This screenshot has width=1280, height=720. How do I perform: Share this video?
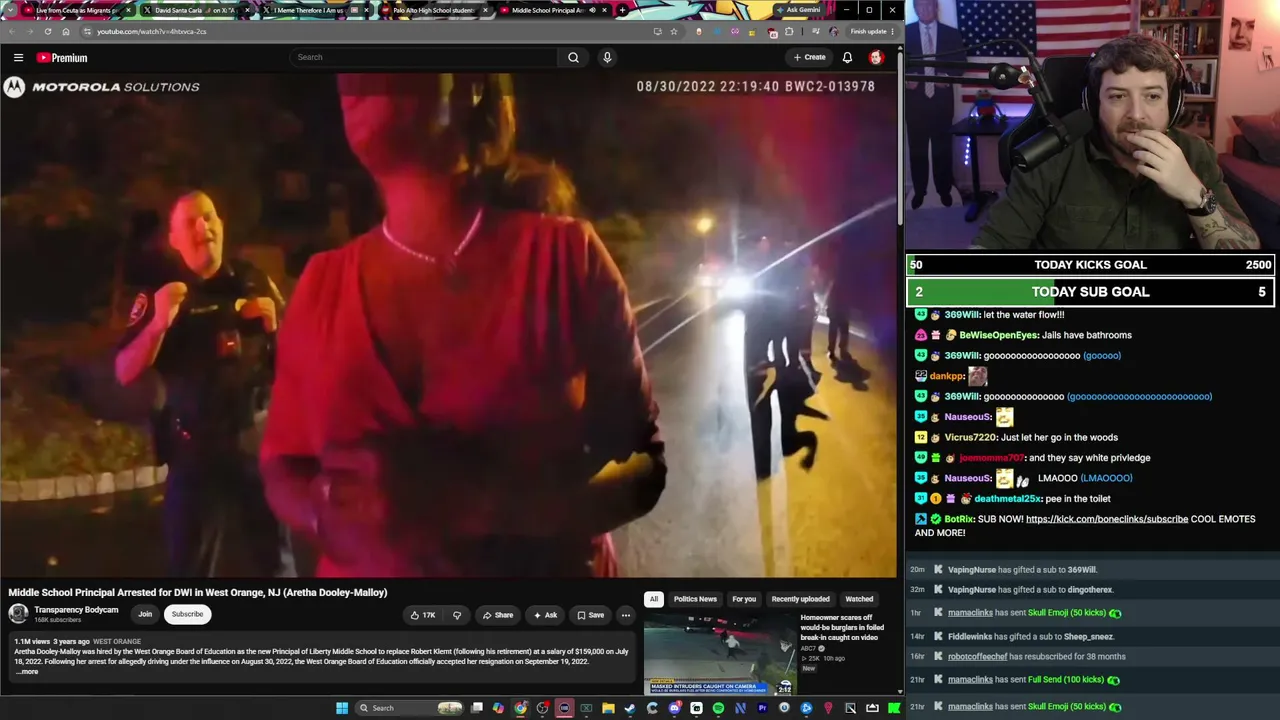coord(497,615)
